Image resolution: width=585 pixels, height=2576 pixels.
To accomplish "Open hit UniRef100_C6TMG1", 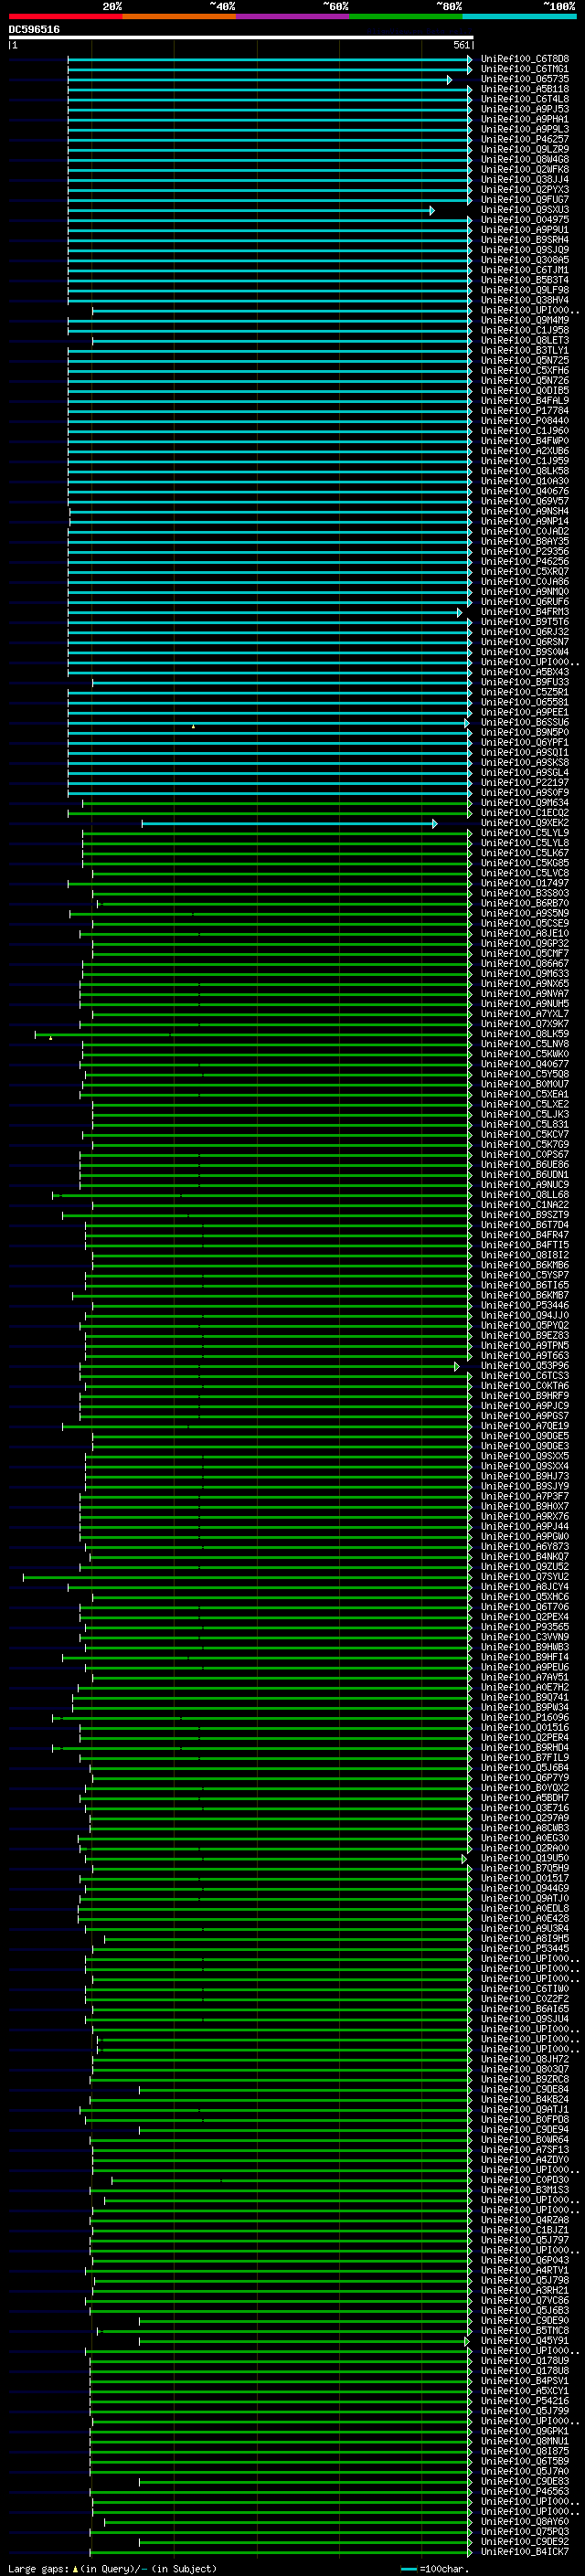I will pyautogui.click(x=524, y=69).
